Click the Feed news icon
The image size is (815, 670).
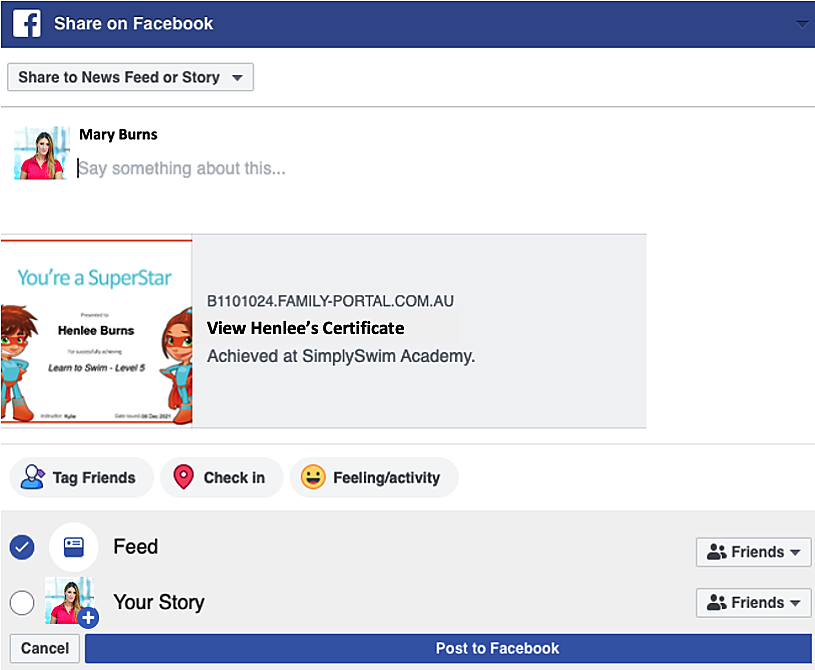[74, 547]
